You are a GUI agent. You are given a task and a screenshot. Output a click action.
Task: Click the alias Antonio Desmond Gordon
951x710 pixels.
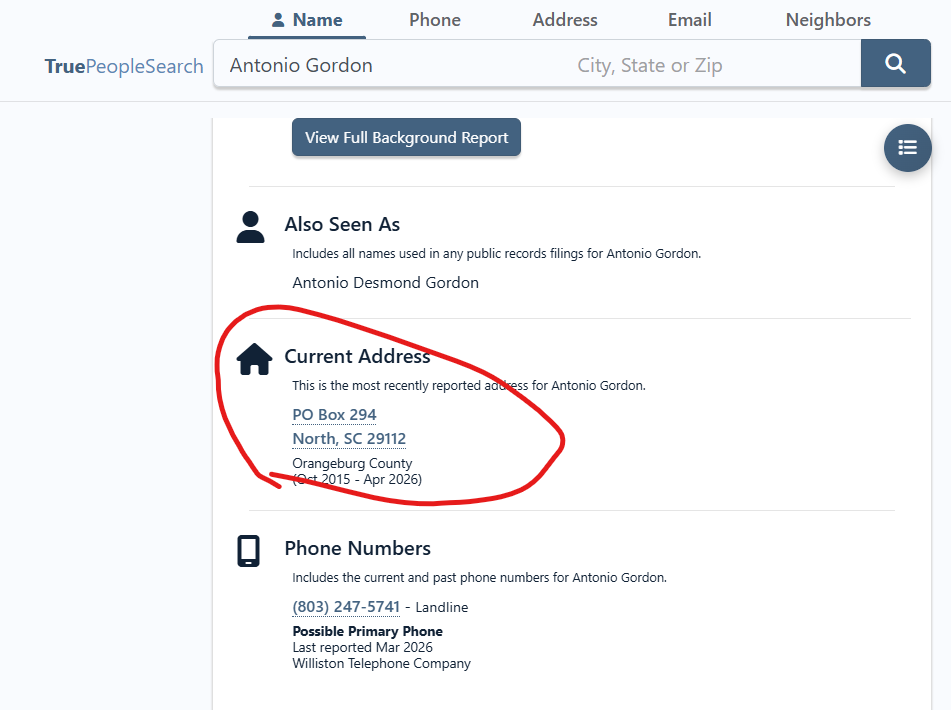point(385,283)
